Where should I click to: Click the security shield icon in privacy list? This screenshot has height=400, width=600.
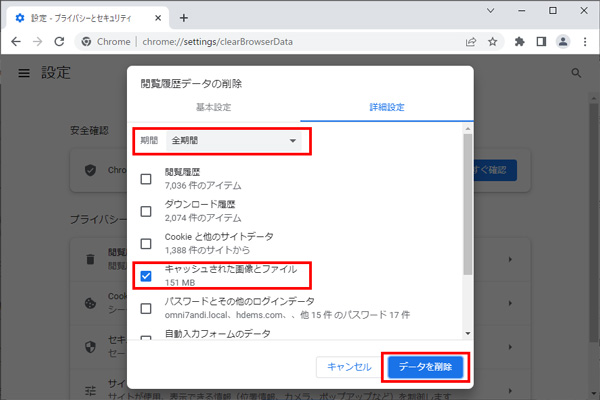90,347
